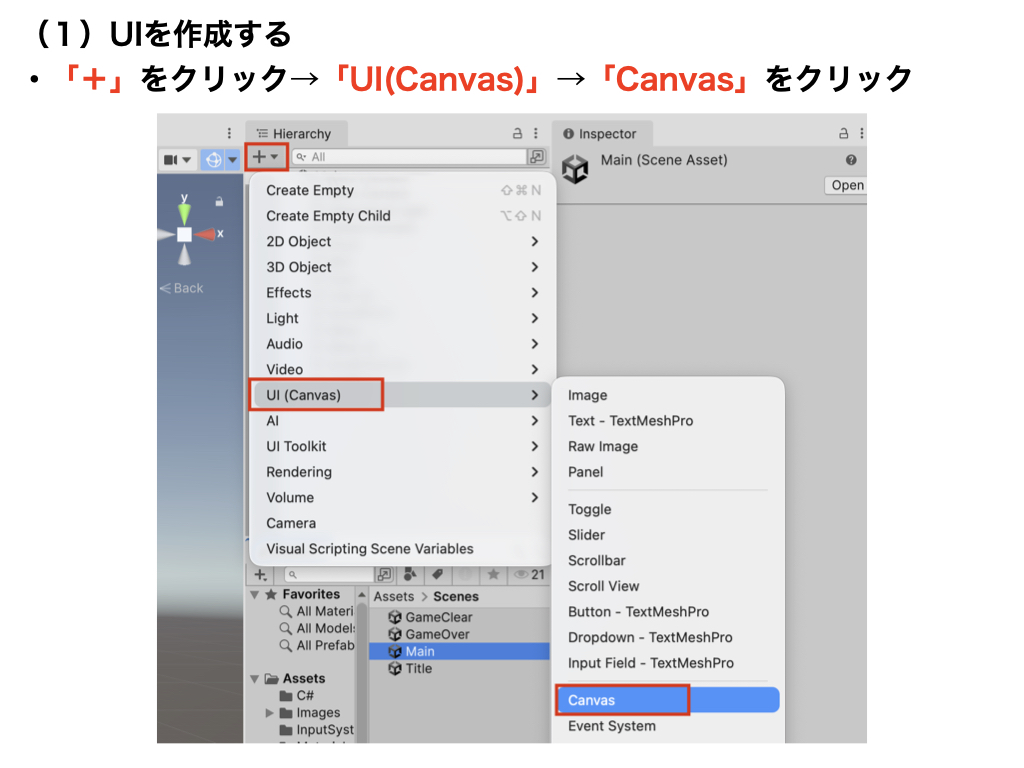
Task: Collapse the Favorites section in Project panel
Action: pyautogui.click(x=255, y=595)
